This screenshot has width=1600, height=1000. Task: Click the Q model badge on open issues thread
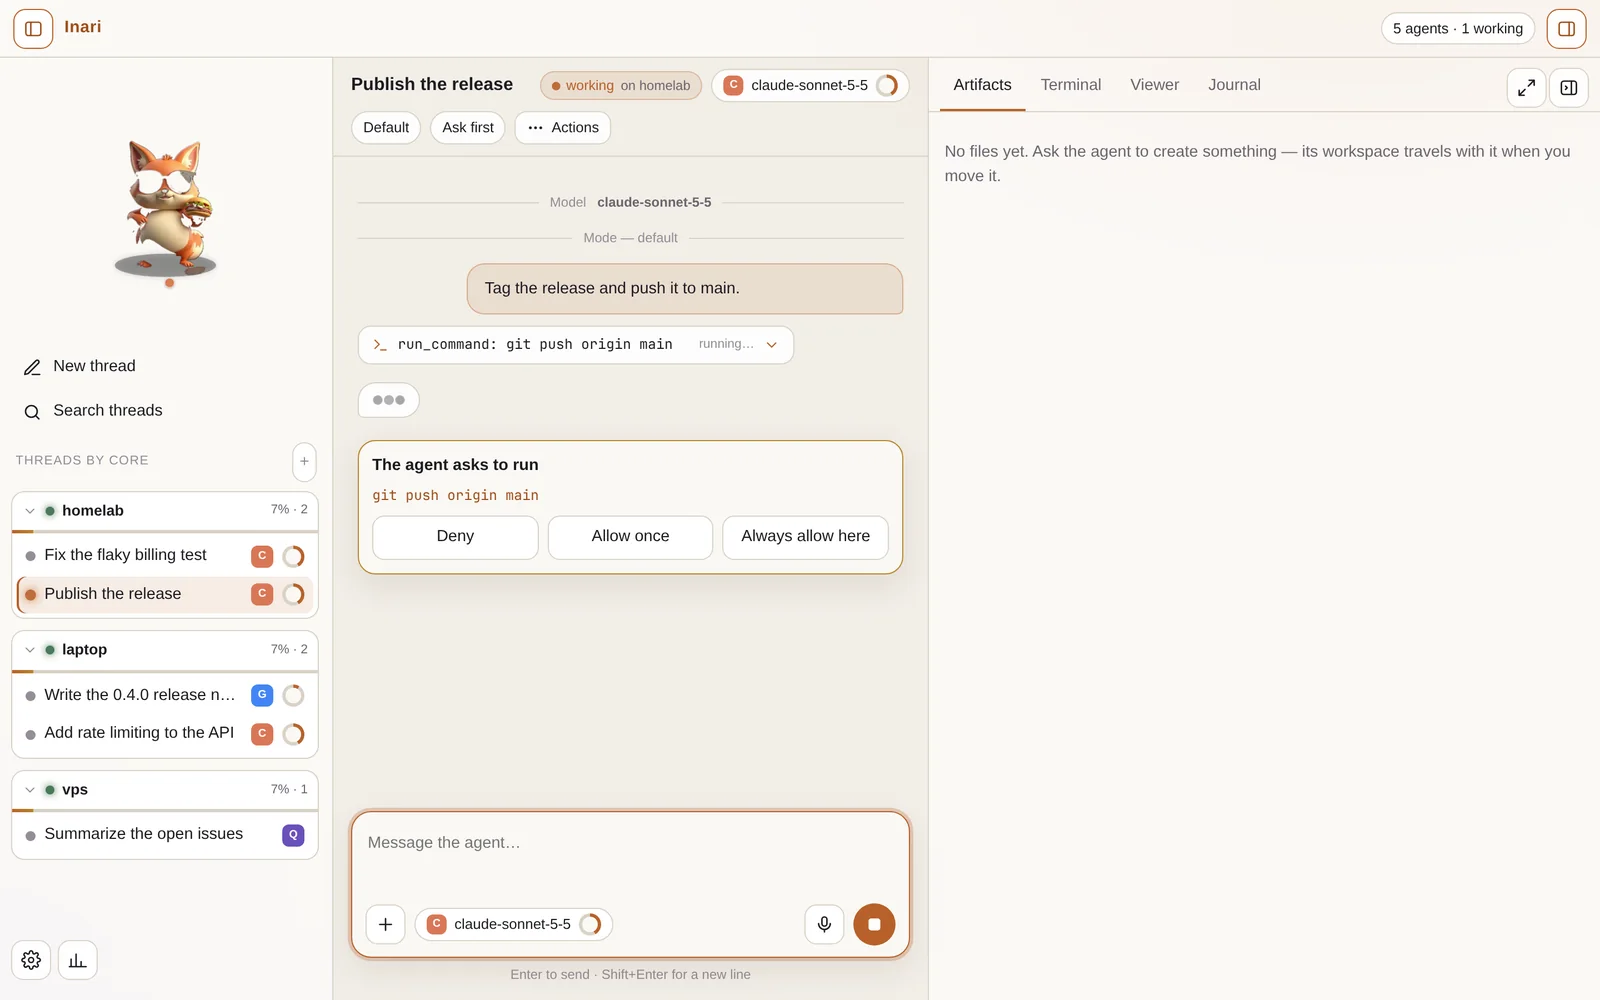[x=293, y=835]
